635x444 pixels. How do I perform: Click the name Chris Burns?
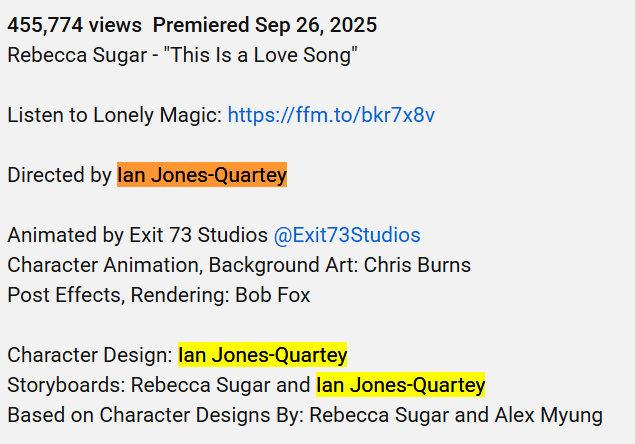417,265
